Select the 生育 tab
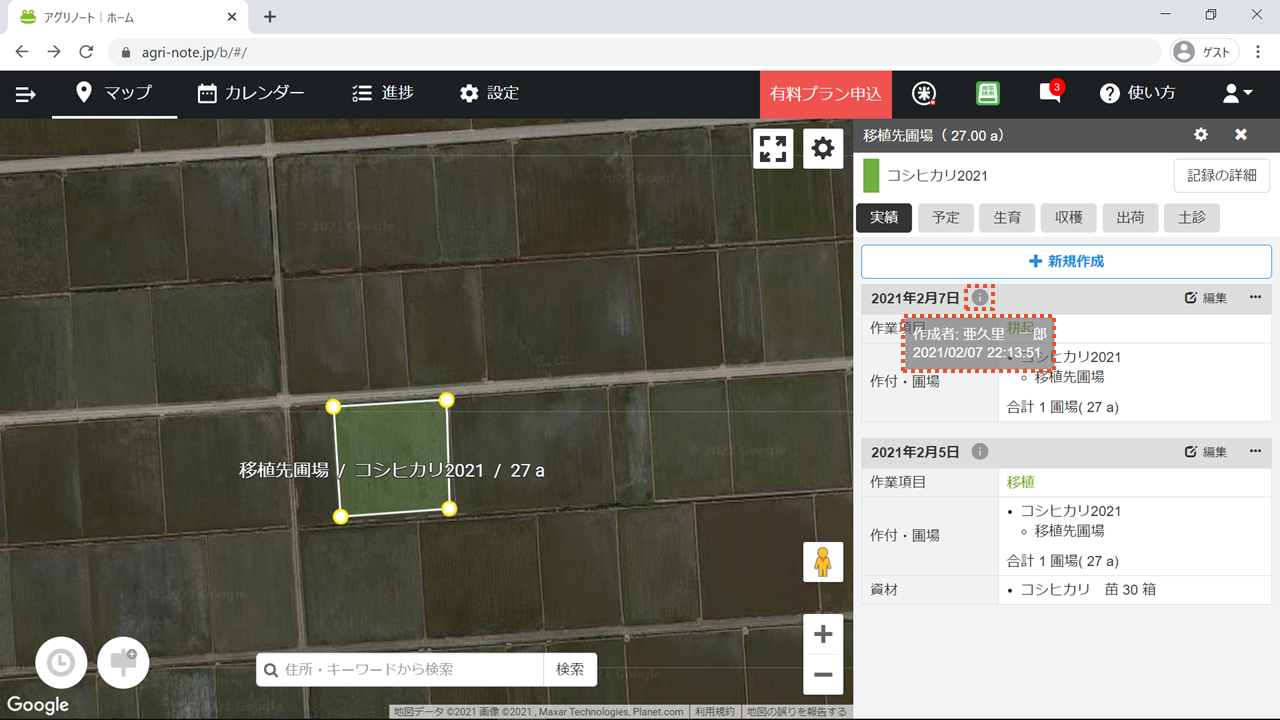Screen dimensions: 1280x720 pos(1007,217)
